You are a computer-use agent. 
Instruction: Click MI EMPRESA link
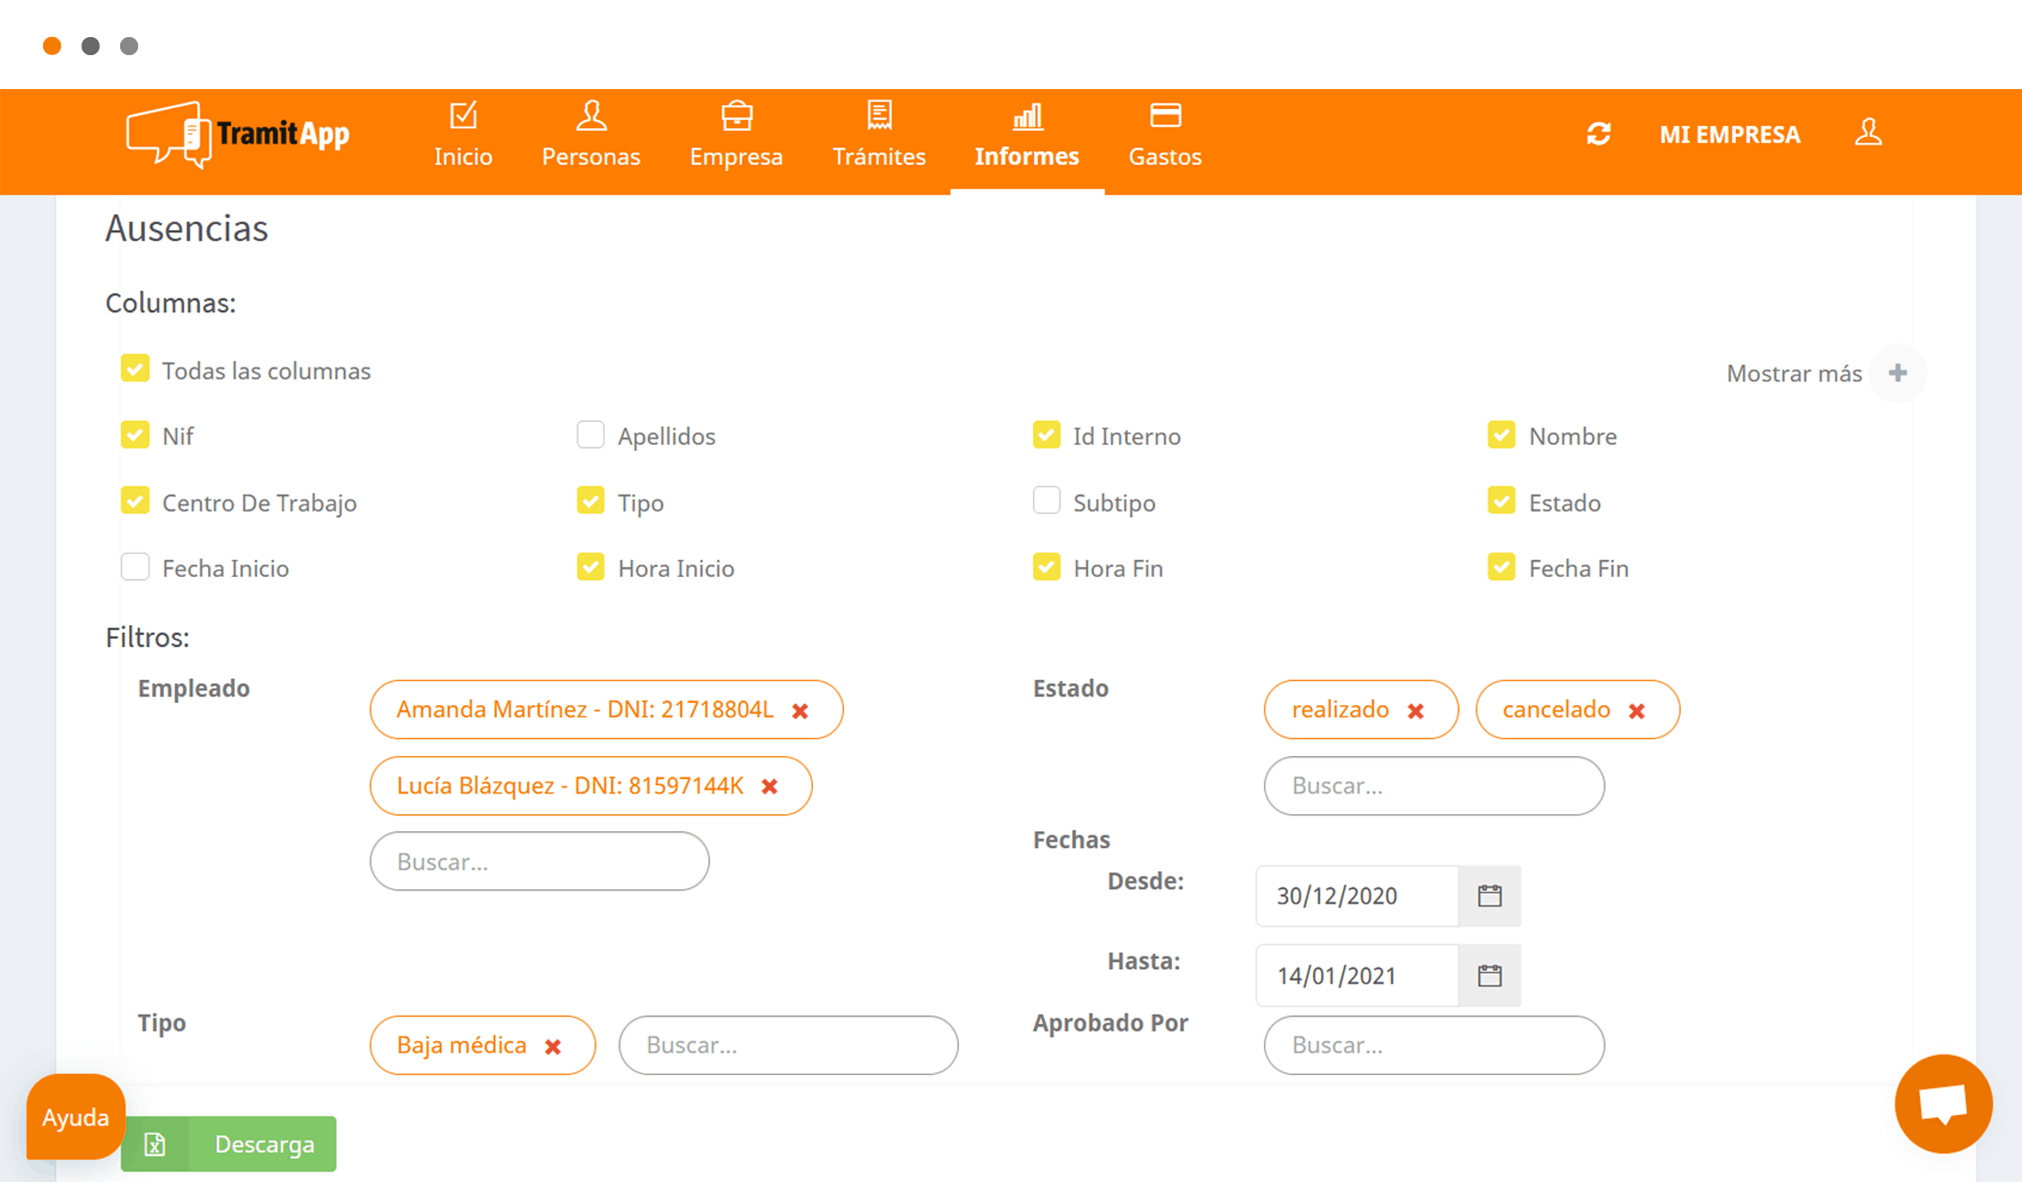click(1730, 134)
